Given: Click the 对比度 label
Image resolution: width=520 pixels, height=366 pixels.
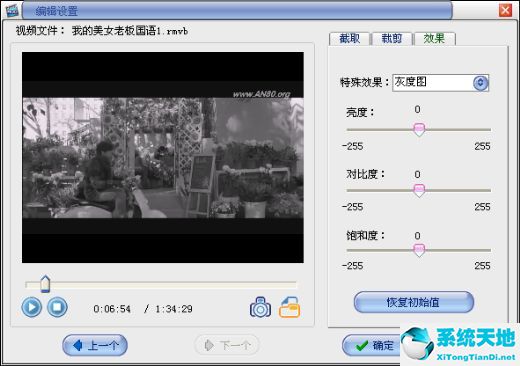Looking at the screenshot, I should pos(366,174).
